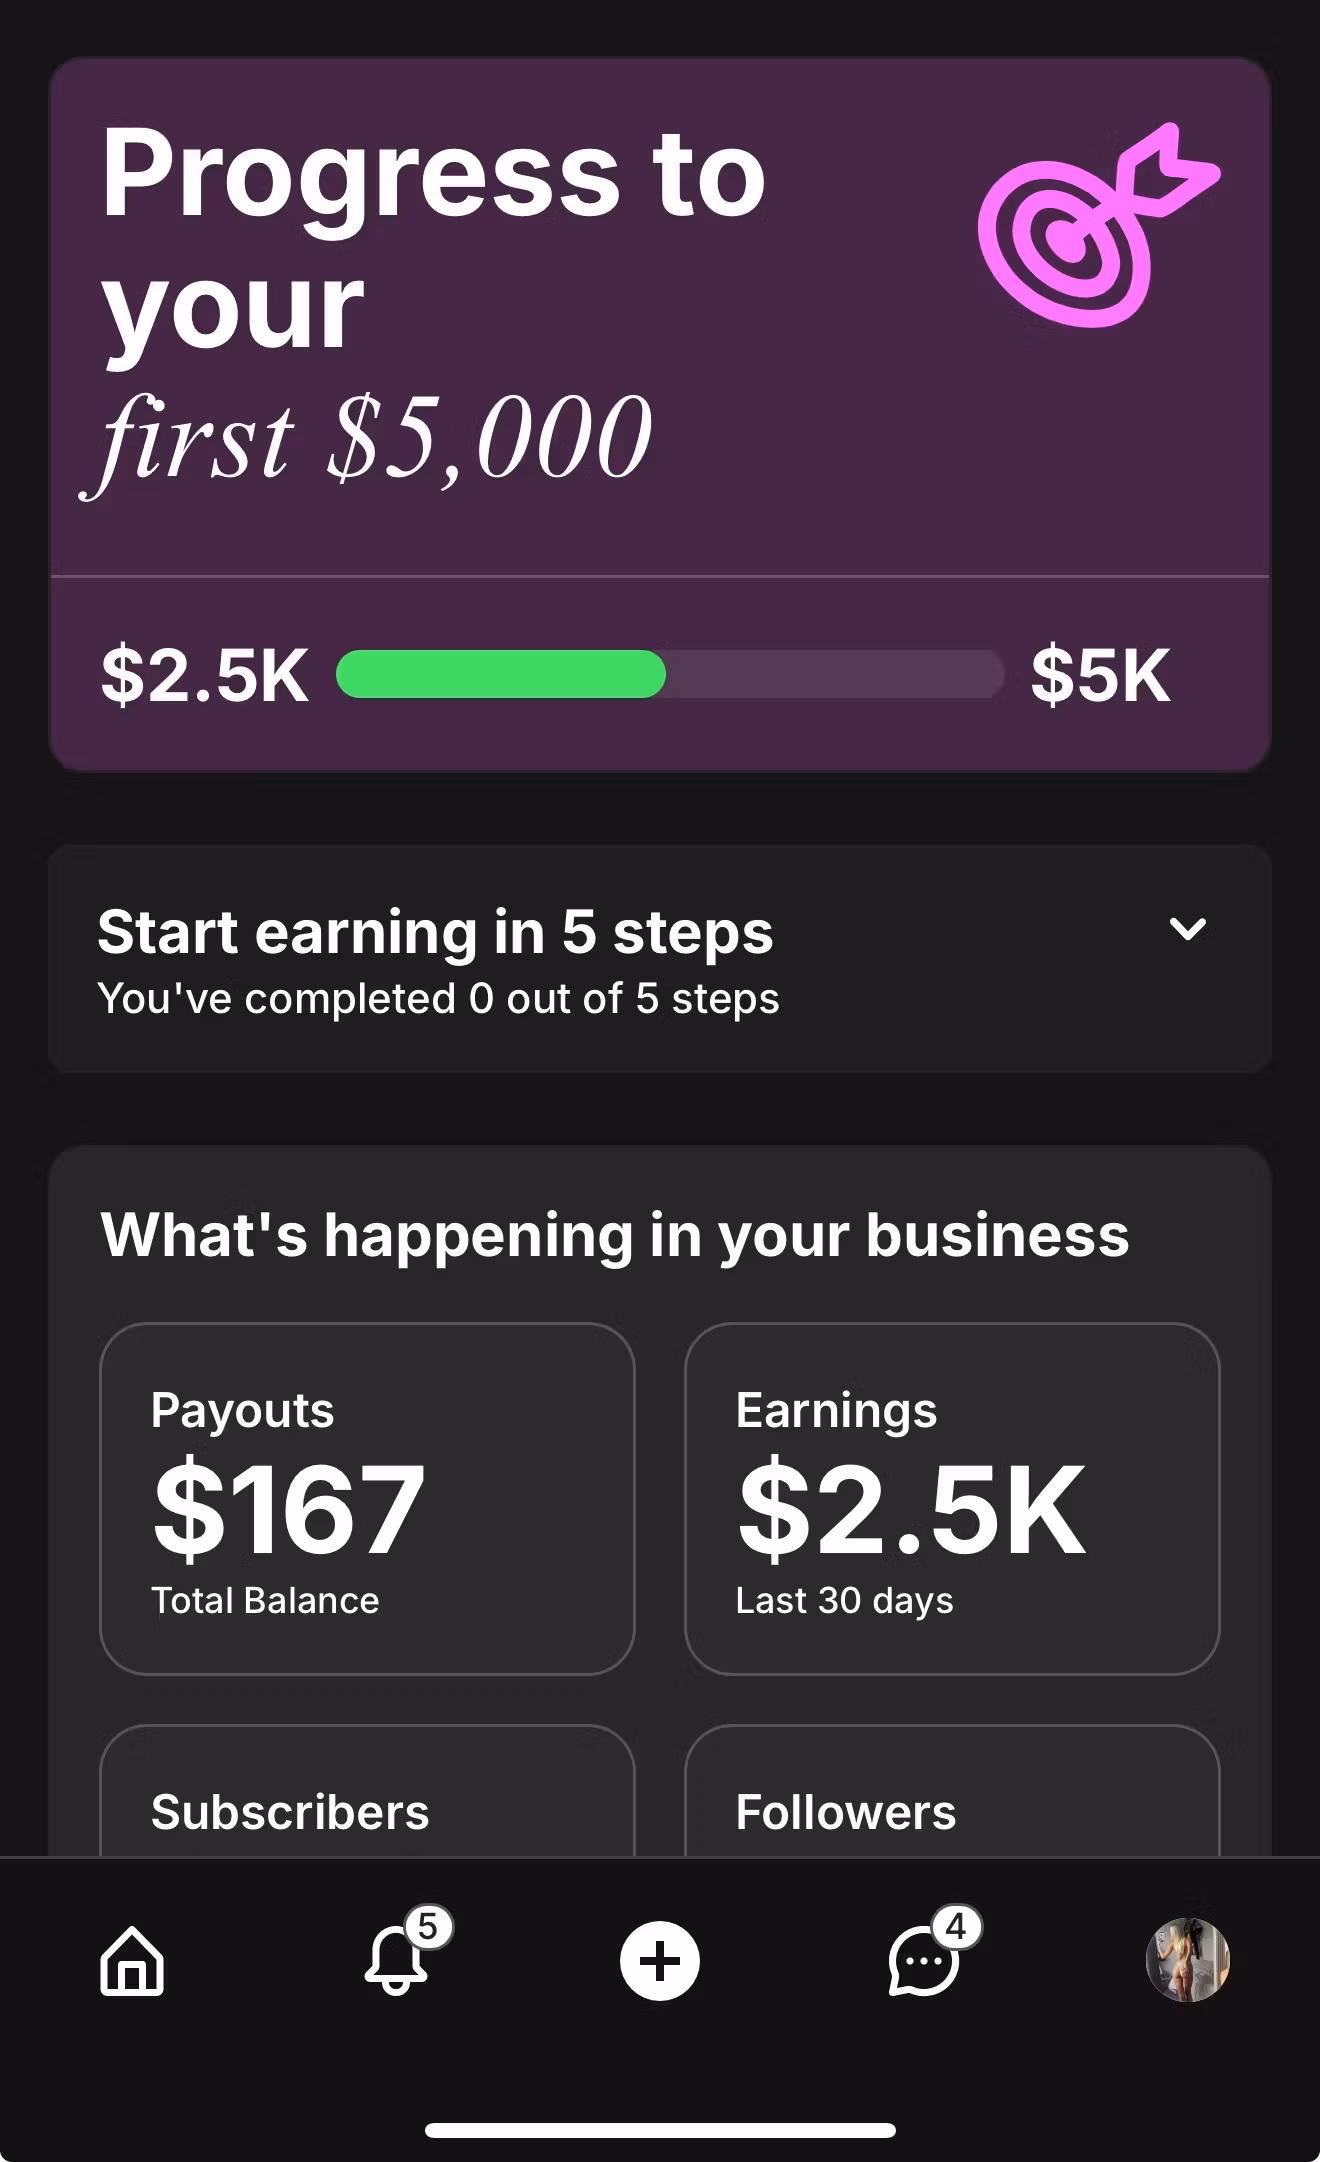Click the "Start earning in 5 steps" title

pos(435,932)
